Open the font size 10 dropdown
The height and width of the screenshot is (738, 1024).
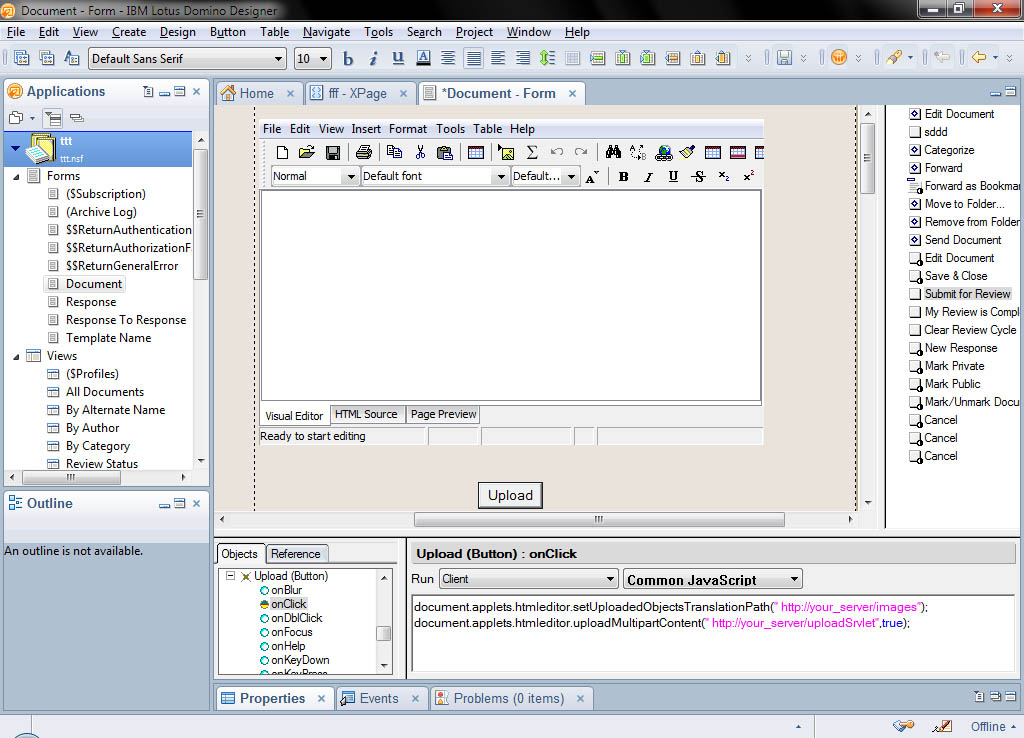323,59
